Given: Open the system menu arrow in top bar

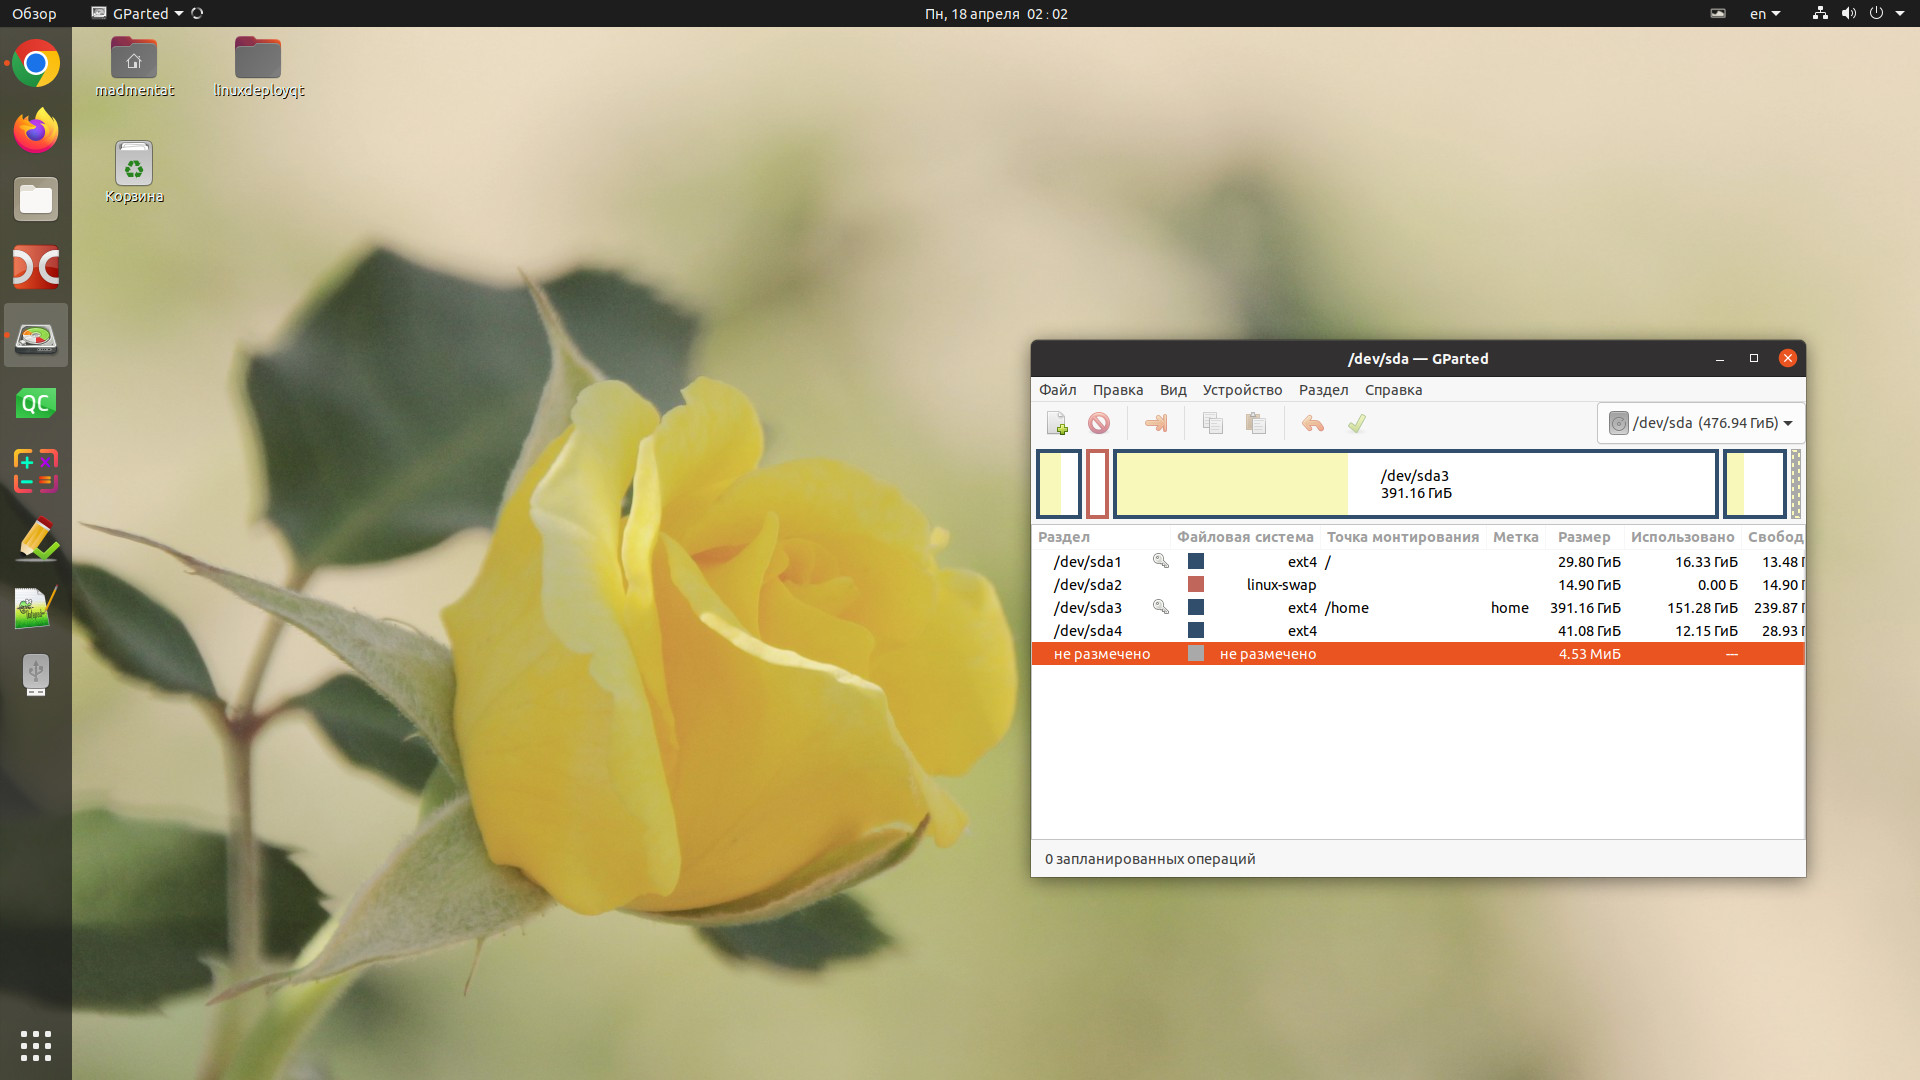Looking at the screenshot, I should [1900, 14].
